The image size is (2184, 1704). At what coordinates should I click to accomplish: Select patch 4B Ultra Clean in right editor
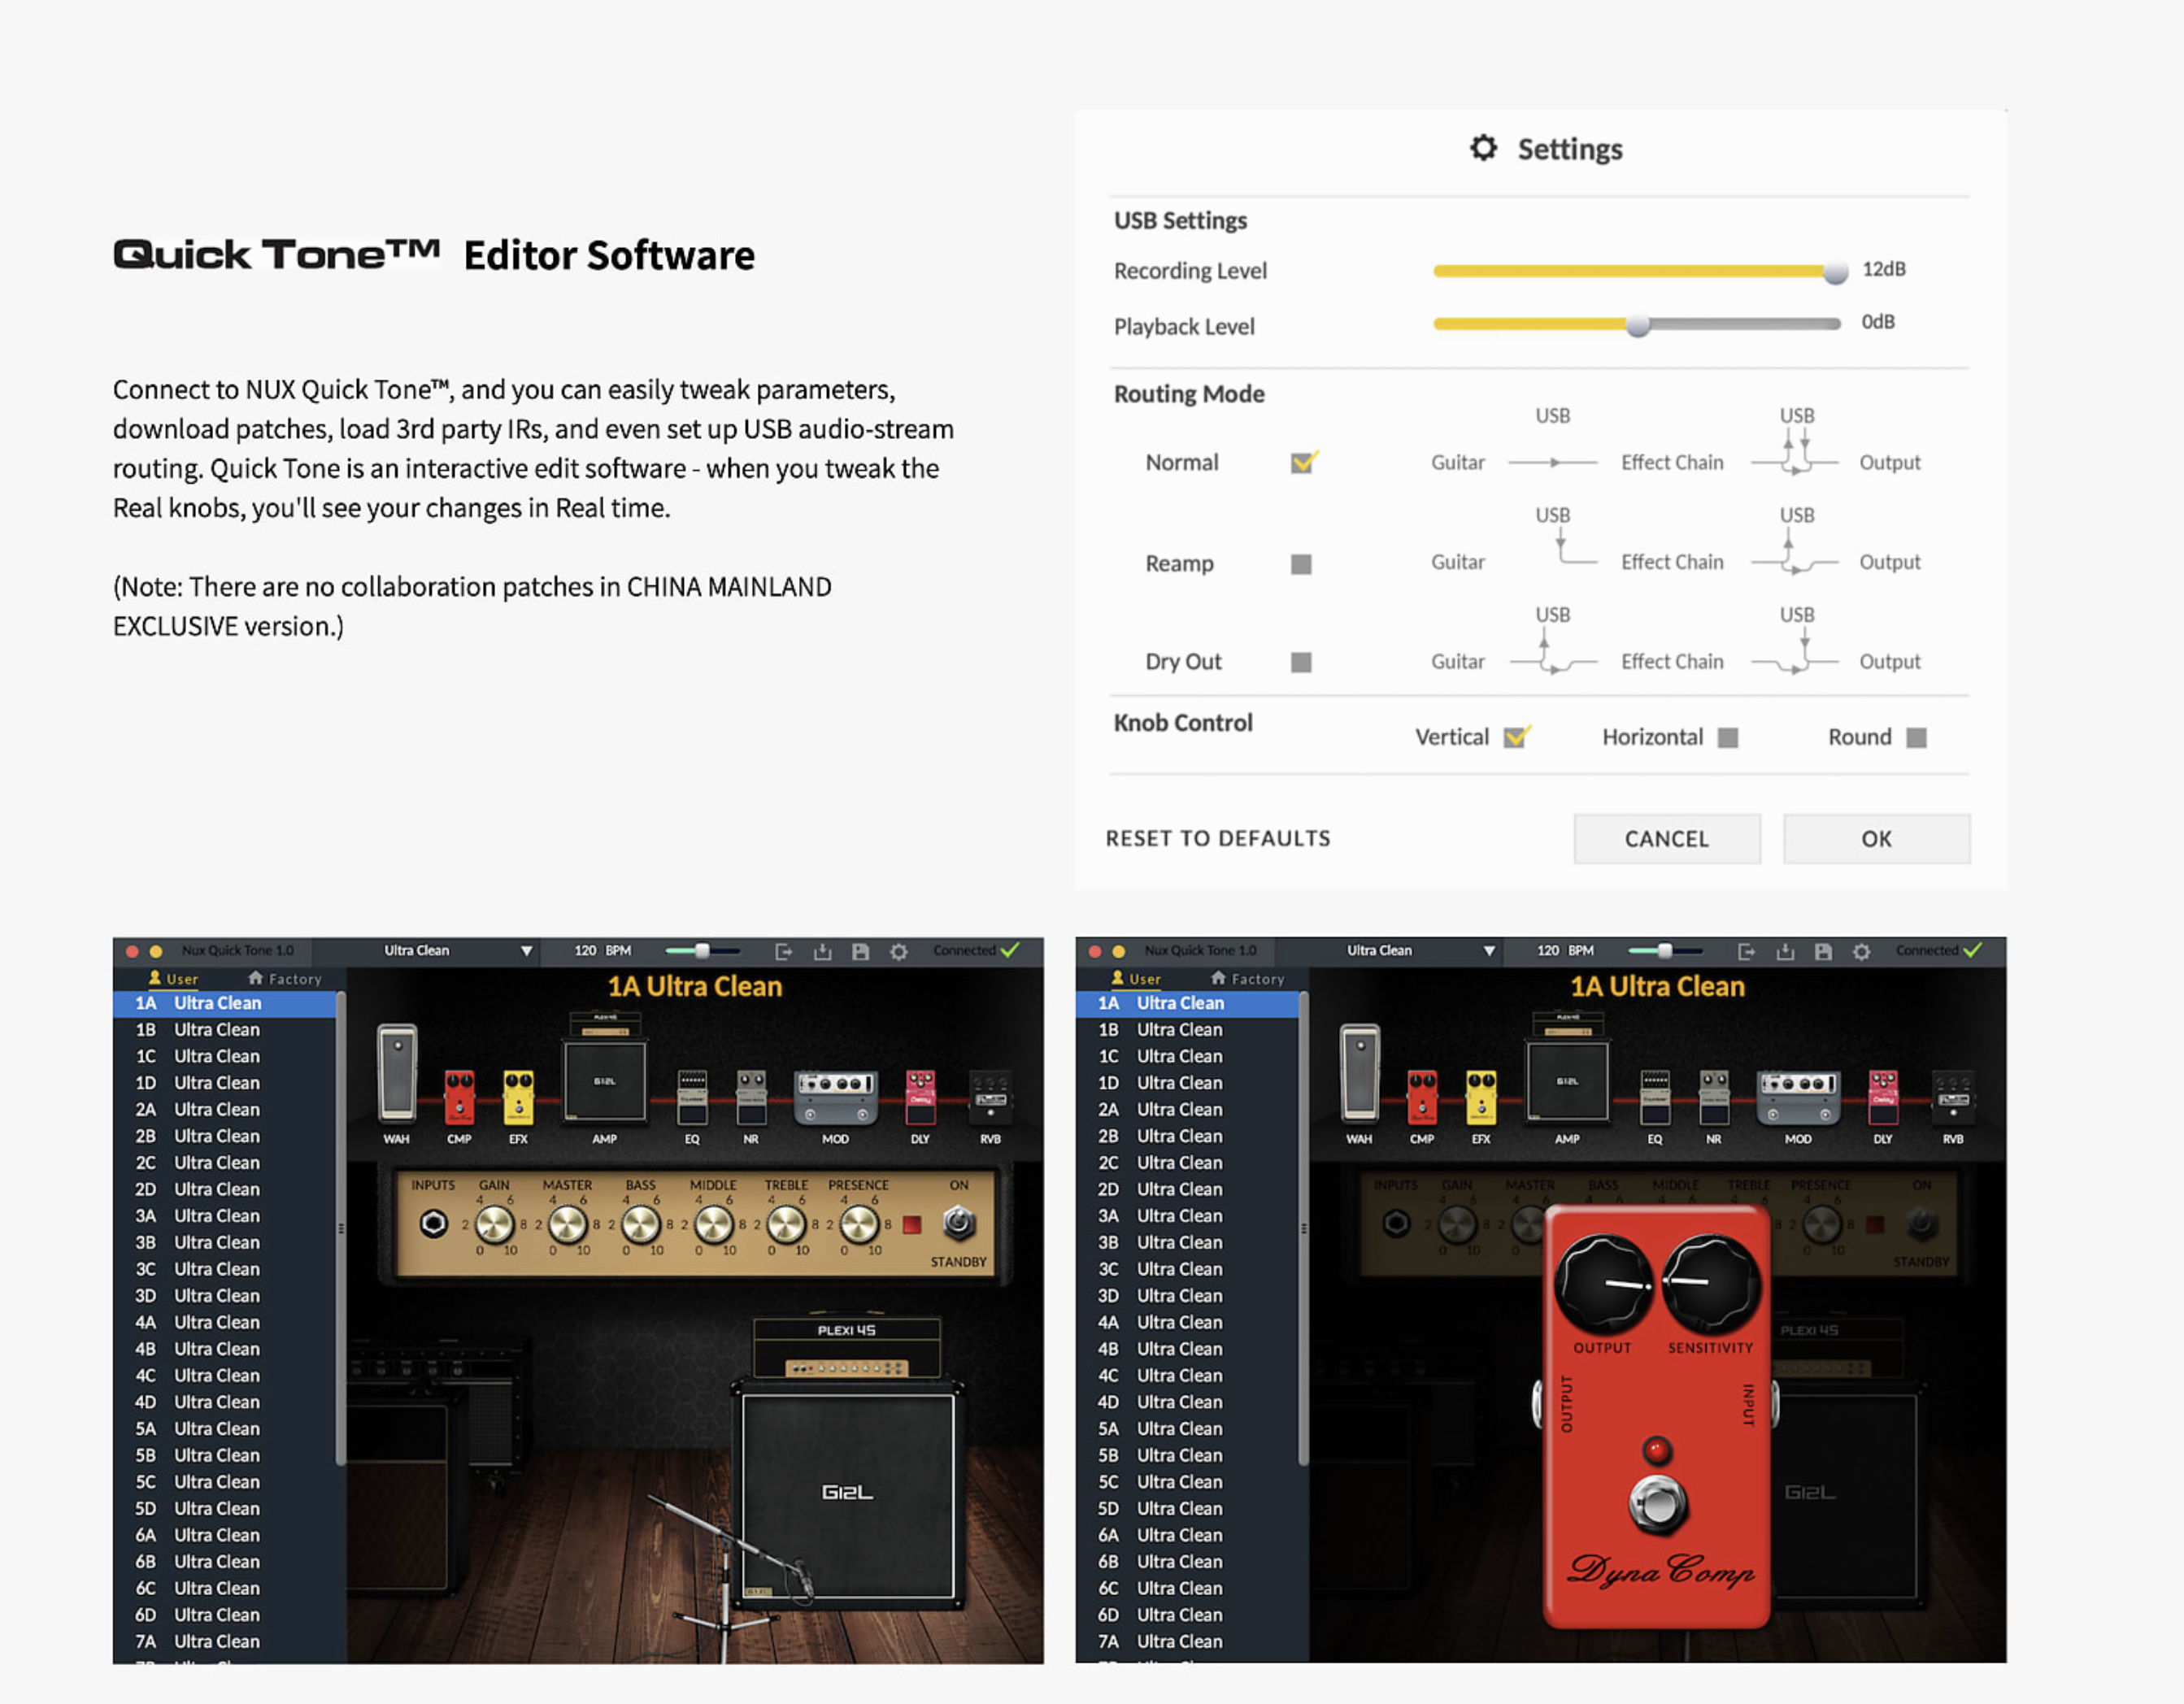1187,1349
